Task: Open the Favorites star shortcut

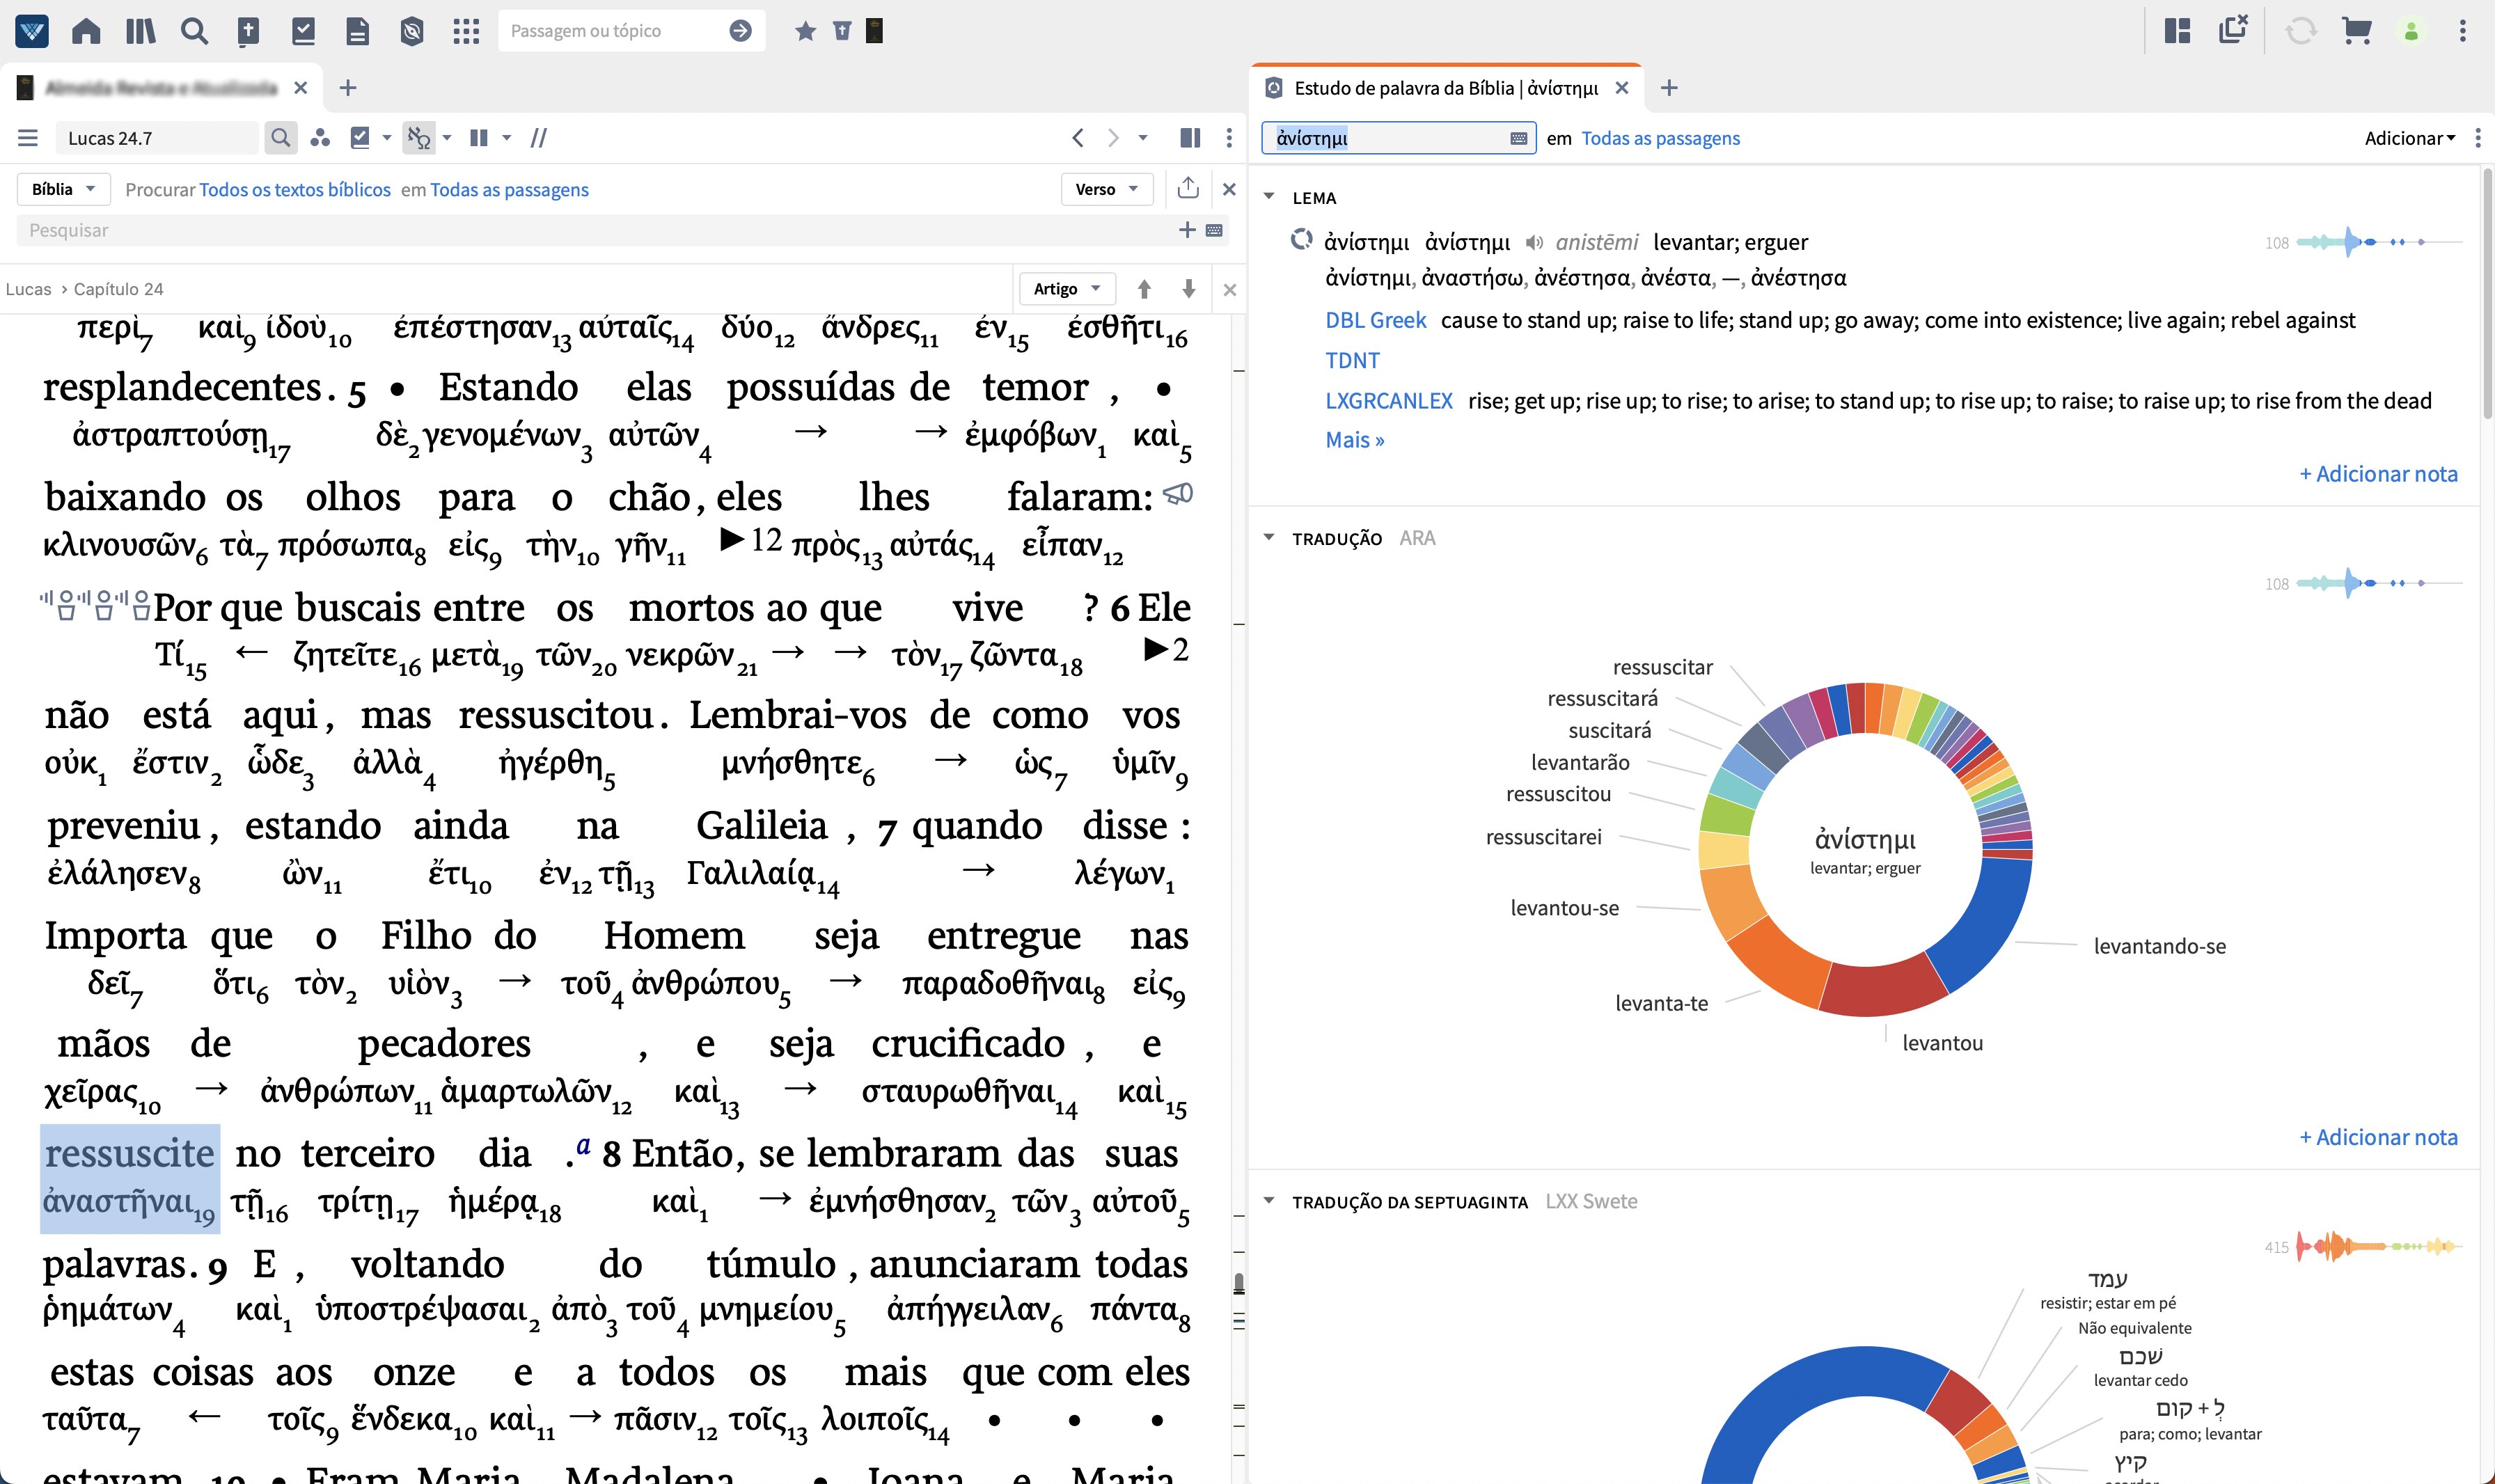Action: click(805, 31)
